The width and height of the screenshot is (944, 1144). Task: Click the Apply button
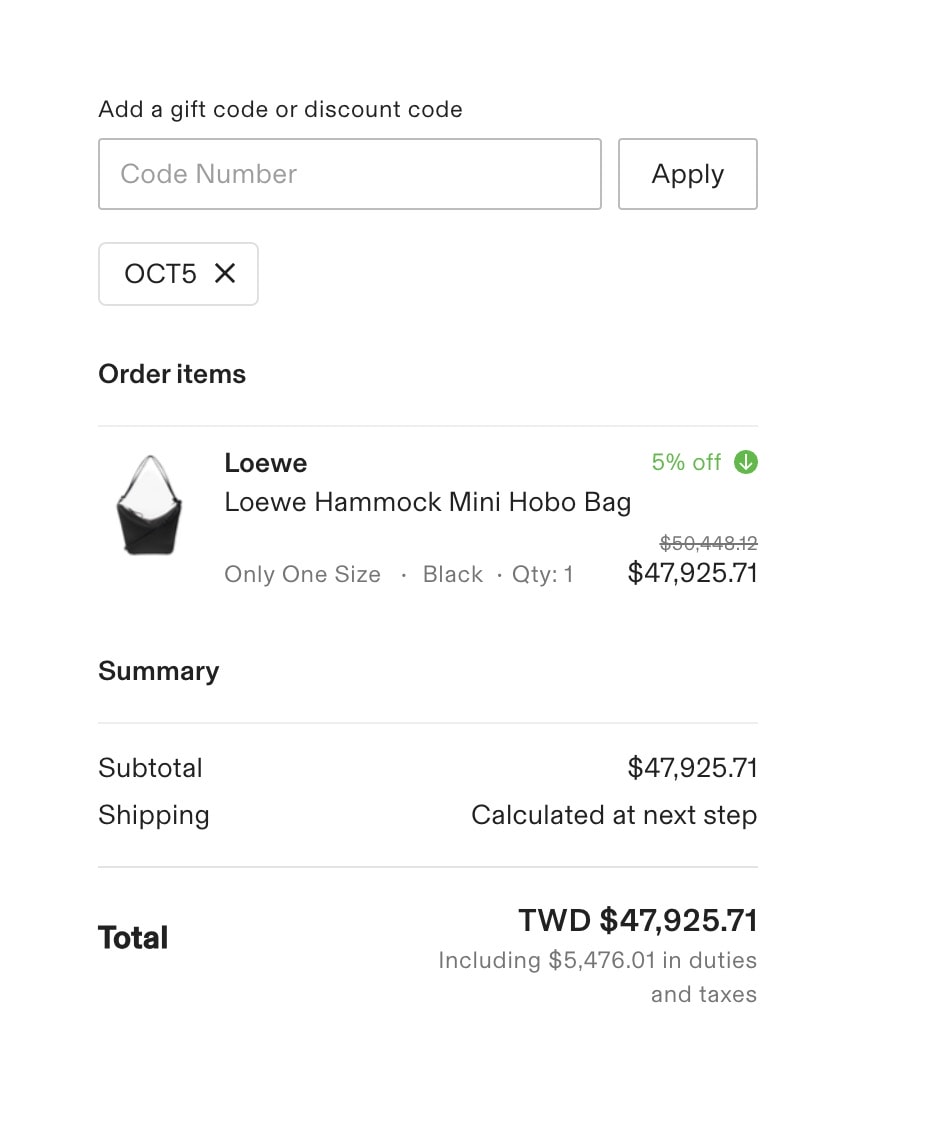[687, 174]
